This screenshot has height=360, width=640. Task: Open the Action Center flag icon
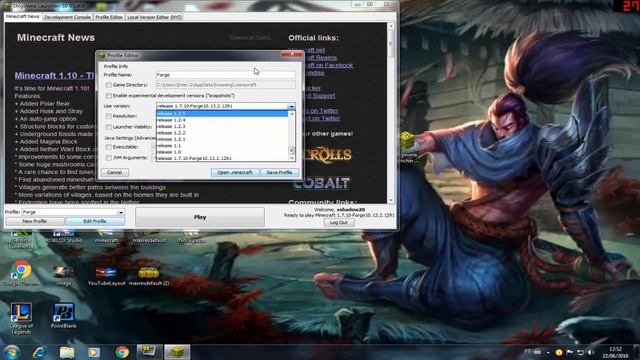(569, 352)
